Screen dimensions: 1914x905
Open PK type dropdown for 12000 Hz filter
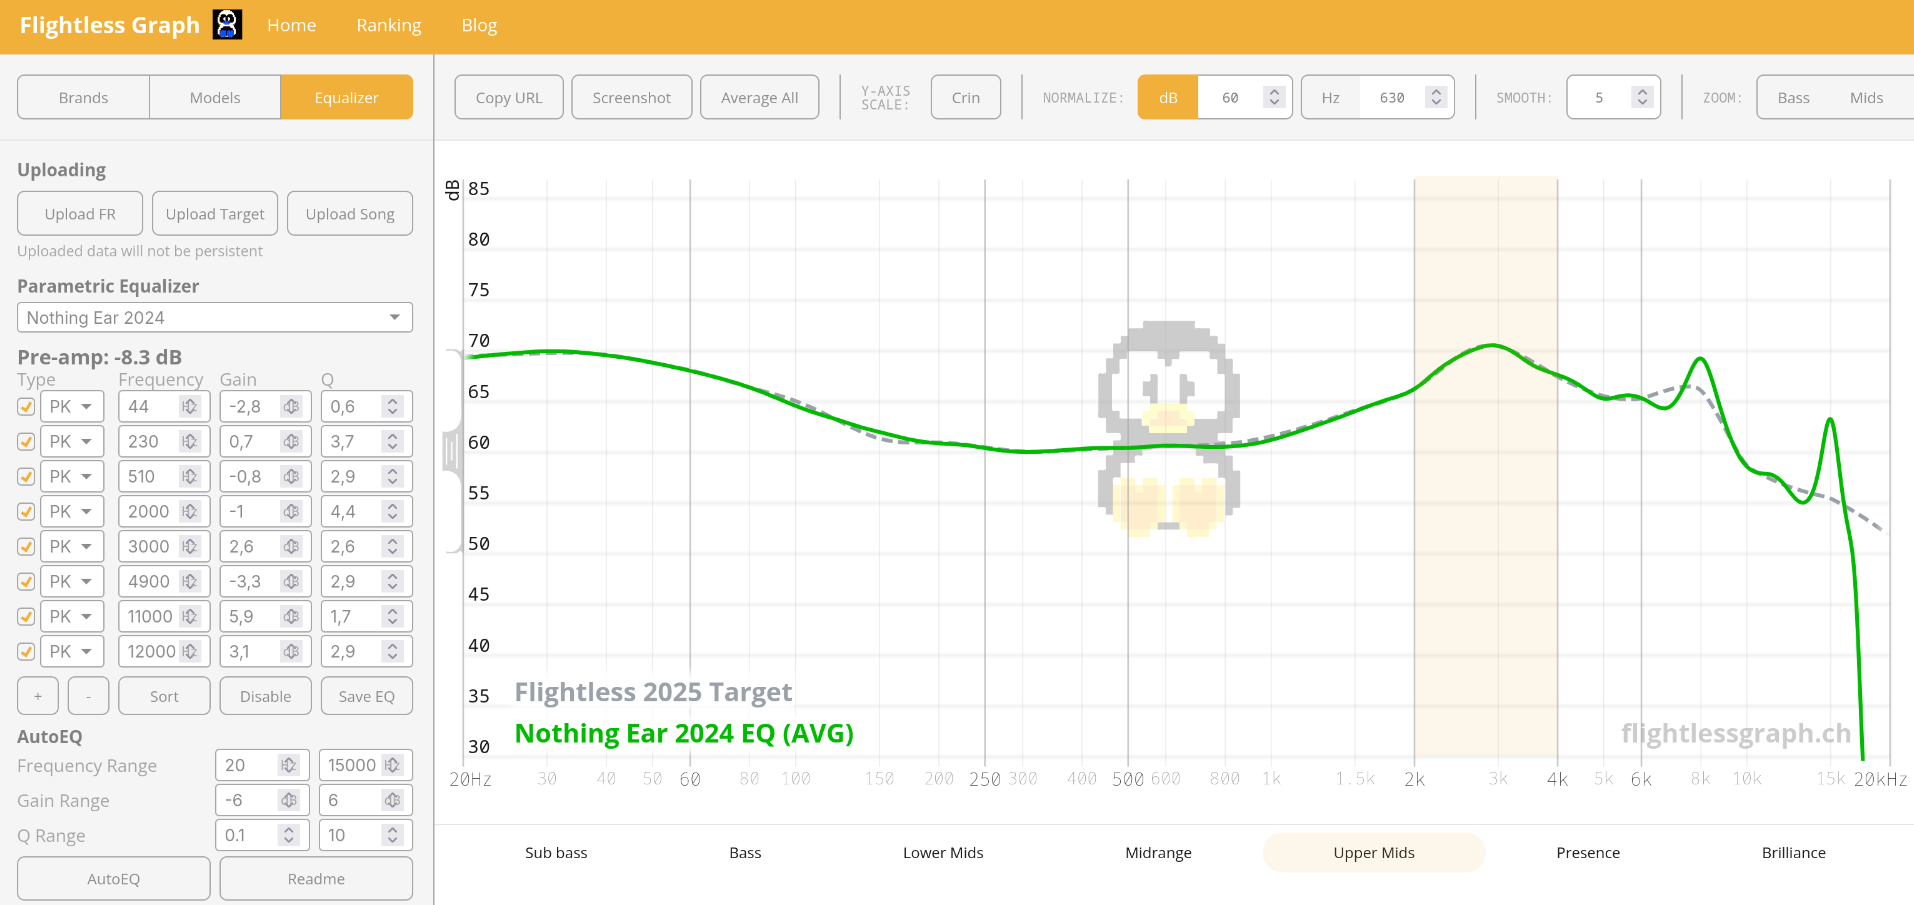tap(72, 652)
